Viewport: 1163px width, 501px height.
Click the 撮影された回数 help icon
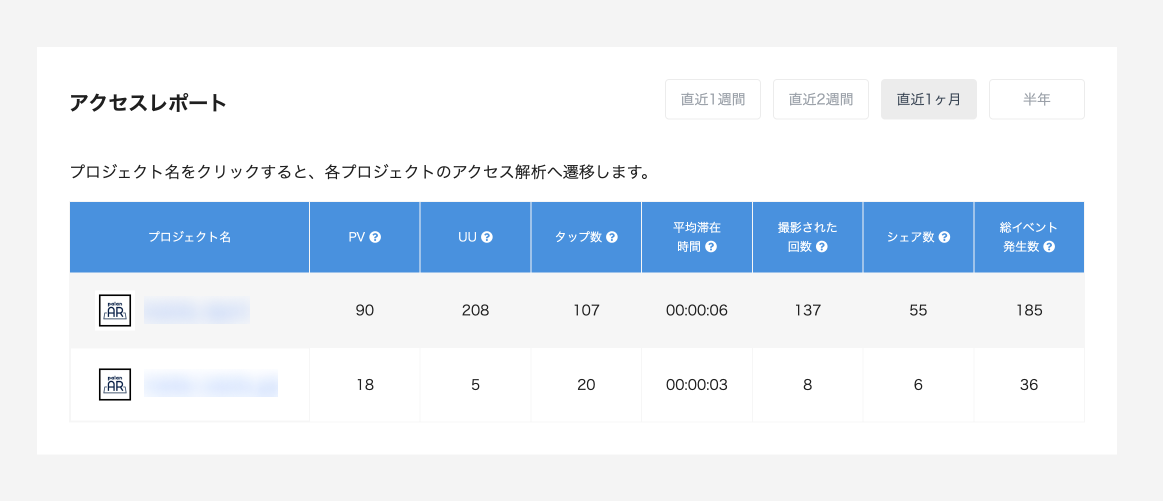coord(821,247)
